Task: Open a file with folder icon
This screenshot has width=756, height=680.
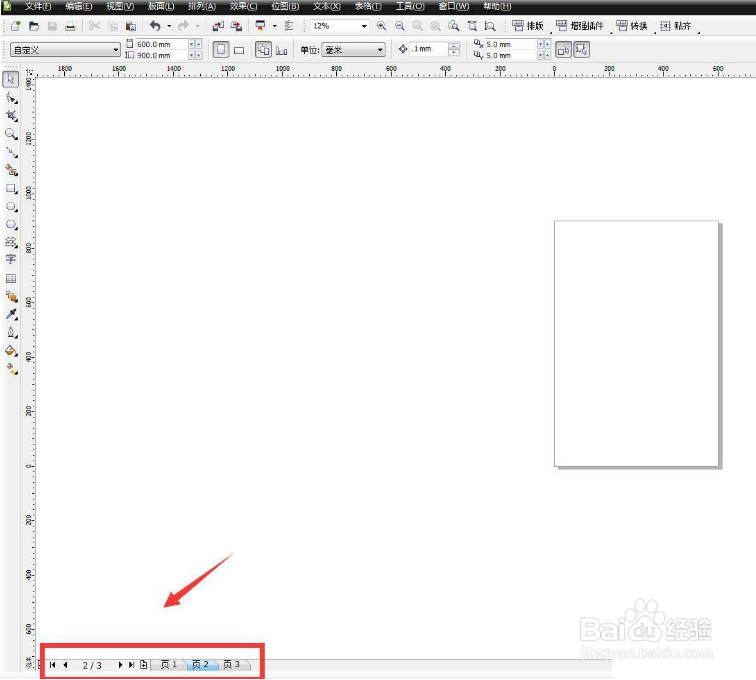Action: pyautogui.click(x=34, y=26)
